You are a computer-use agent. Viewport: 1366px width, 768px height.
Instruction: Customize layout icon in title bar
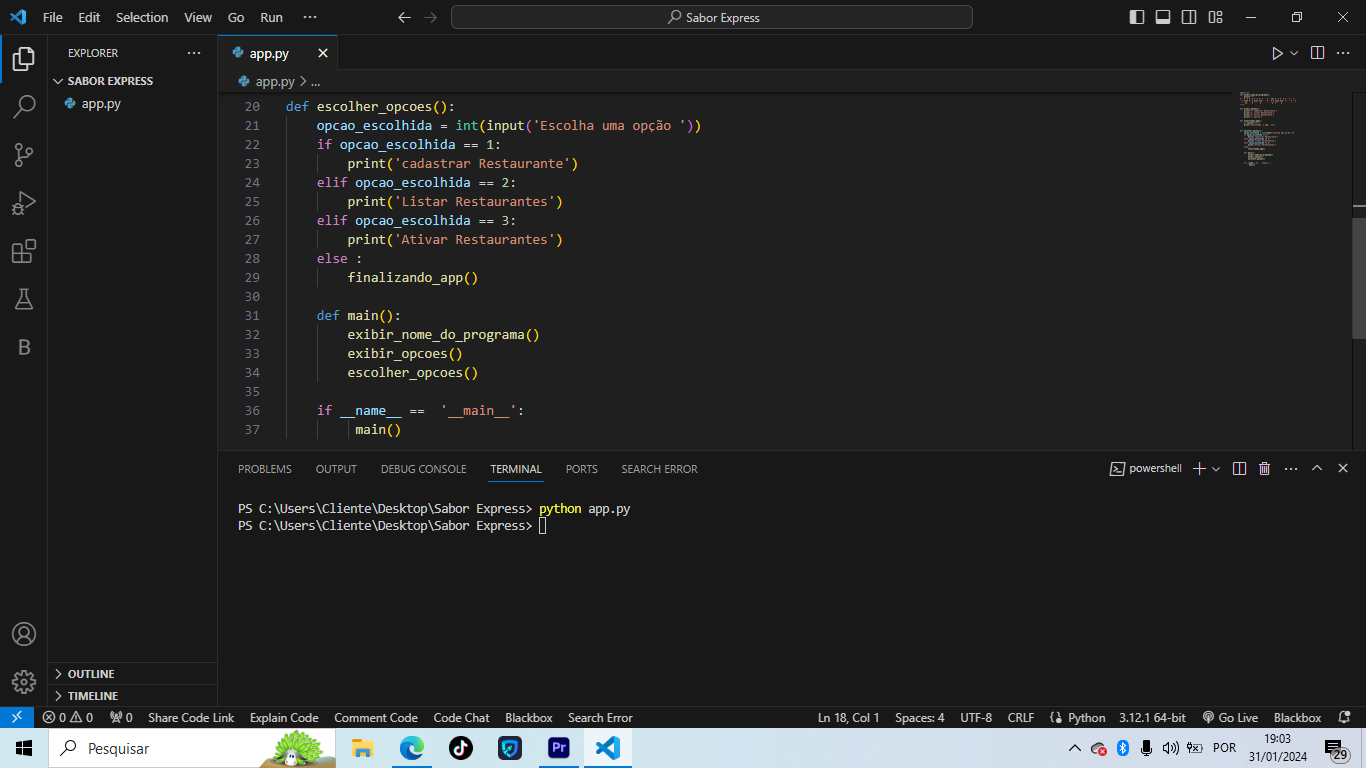[1215, 17]
